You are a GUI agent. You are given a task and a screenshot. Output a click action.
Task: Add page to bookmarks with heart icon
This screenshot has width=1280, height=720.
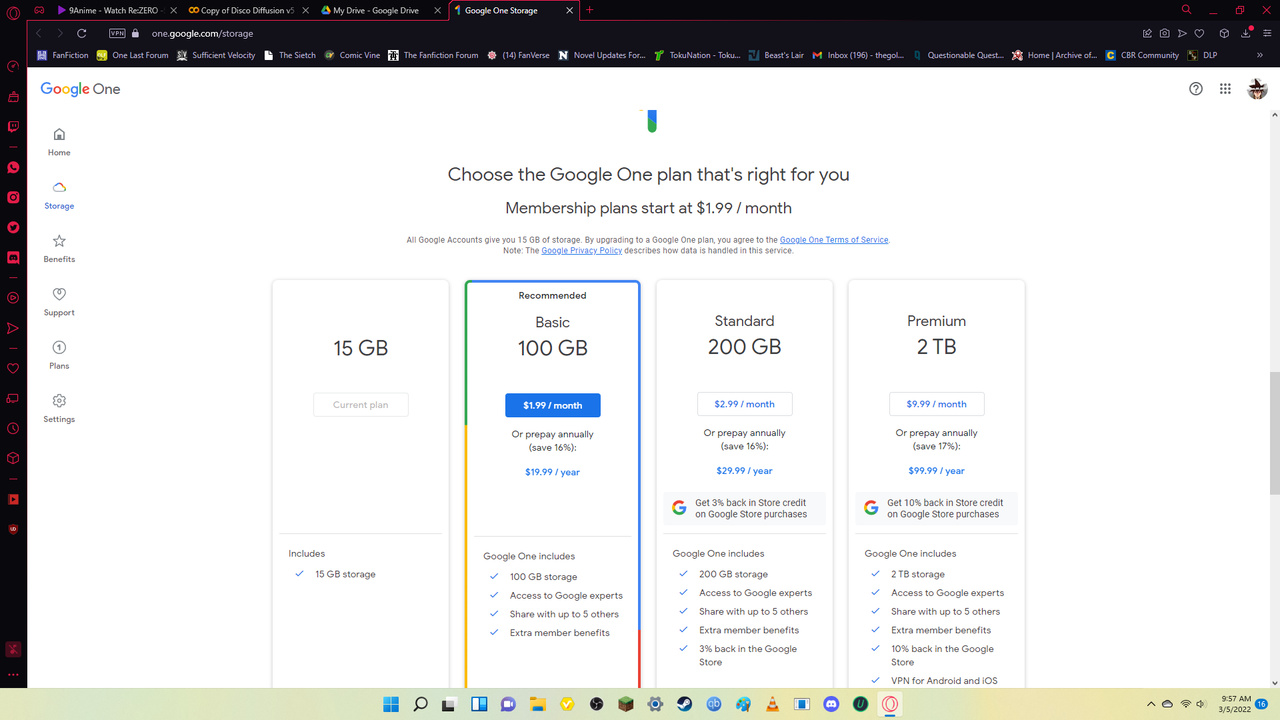click(x=1198, y=33)
